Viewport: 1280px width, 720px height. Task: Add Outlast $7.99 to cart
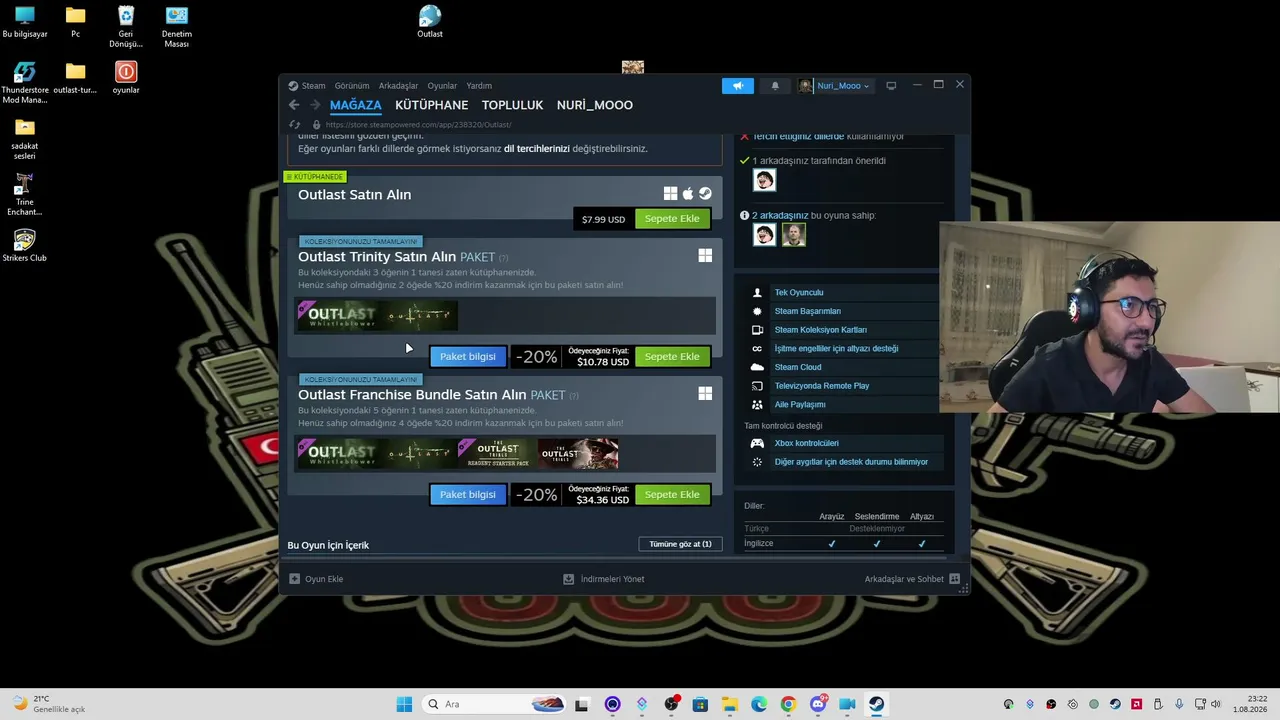(x=672, y=219)
